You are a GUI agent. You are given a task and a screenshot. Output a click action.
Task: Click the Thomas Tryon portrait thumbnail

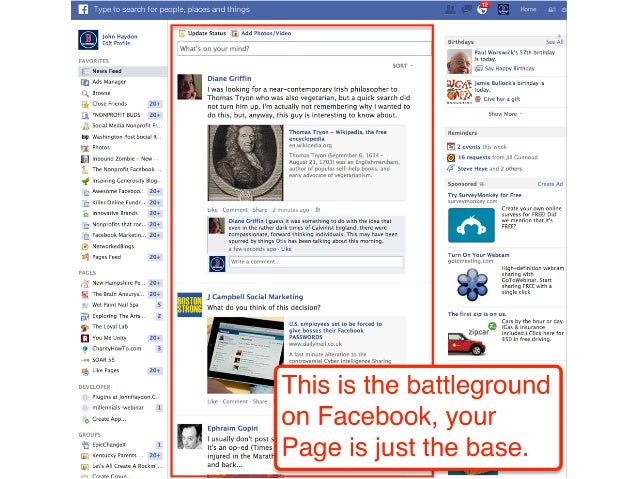[x=246, y=162]
